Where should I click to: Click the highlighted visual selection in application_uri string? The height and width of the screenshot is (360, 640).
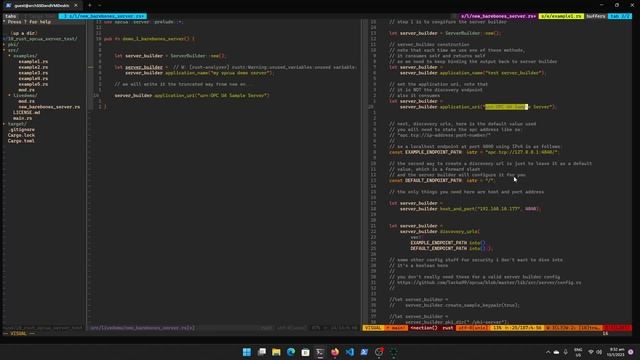pos(507,107)
